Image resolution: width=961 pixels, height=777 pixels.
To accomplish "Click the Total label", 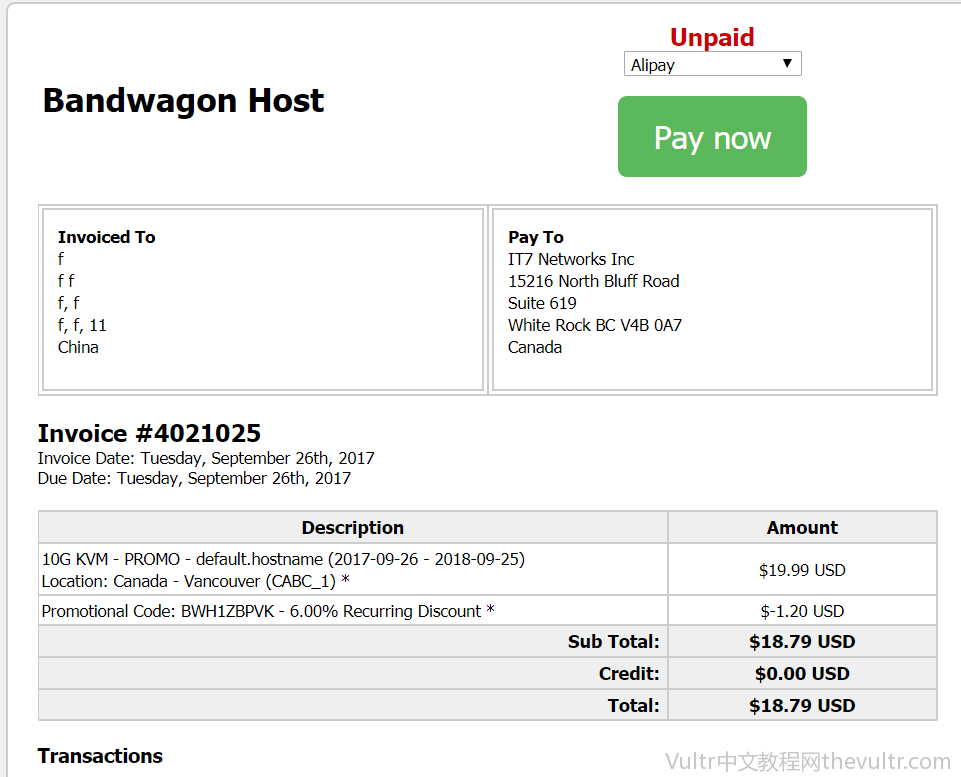I will pyautogui.click(x=633, y=705).
